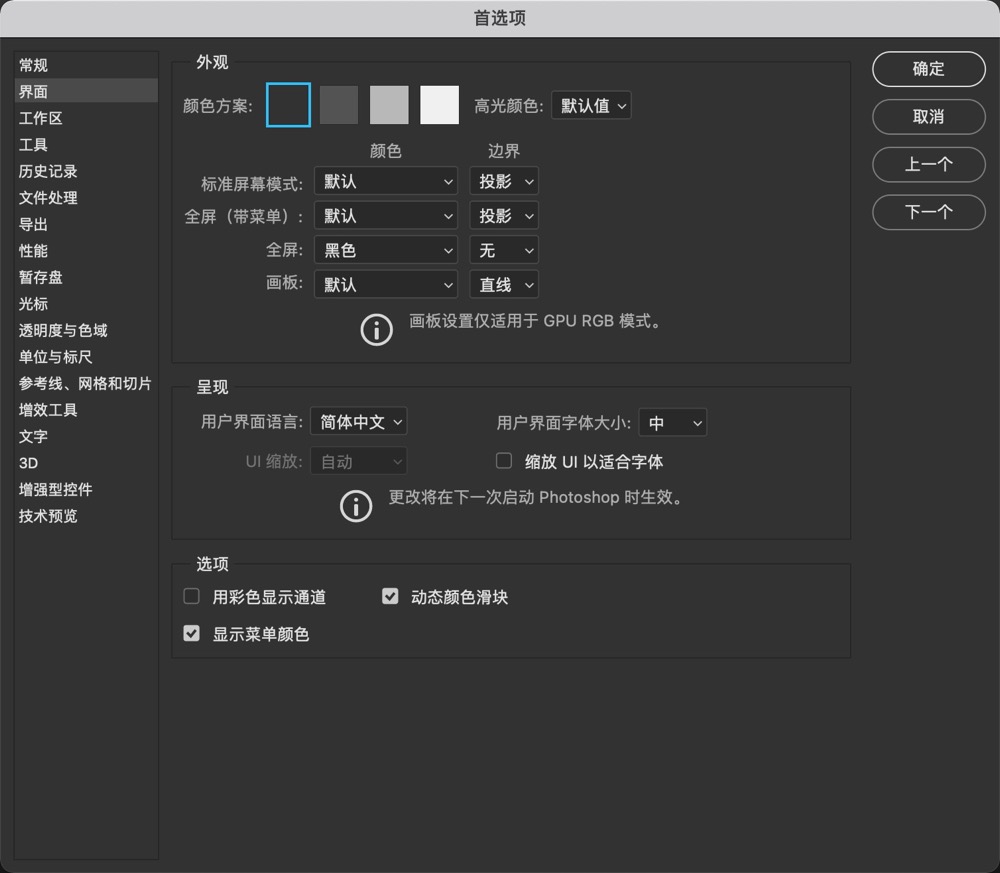Open the 高光颜色 dropdown
The image size is (1000, 873).
point(591,104)
